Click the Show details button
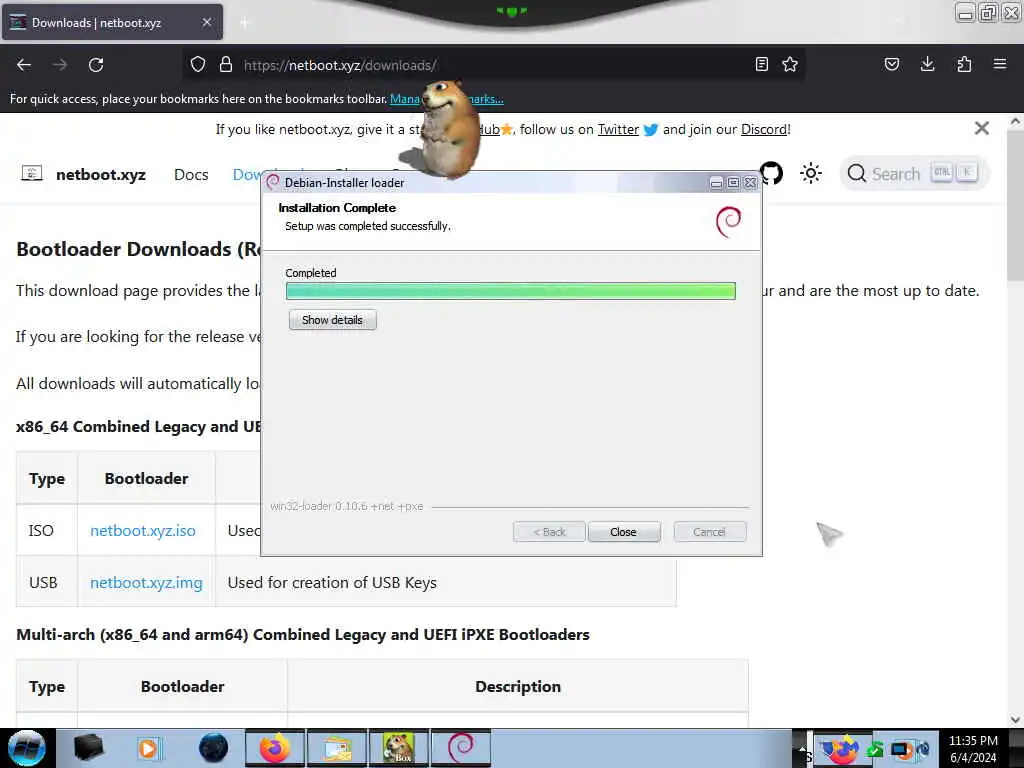Screen dimensions: 1024x768 332,320
